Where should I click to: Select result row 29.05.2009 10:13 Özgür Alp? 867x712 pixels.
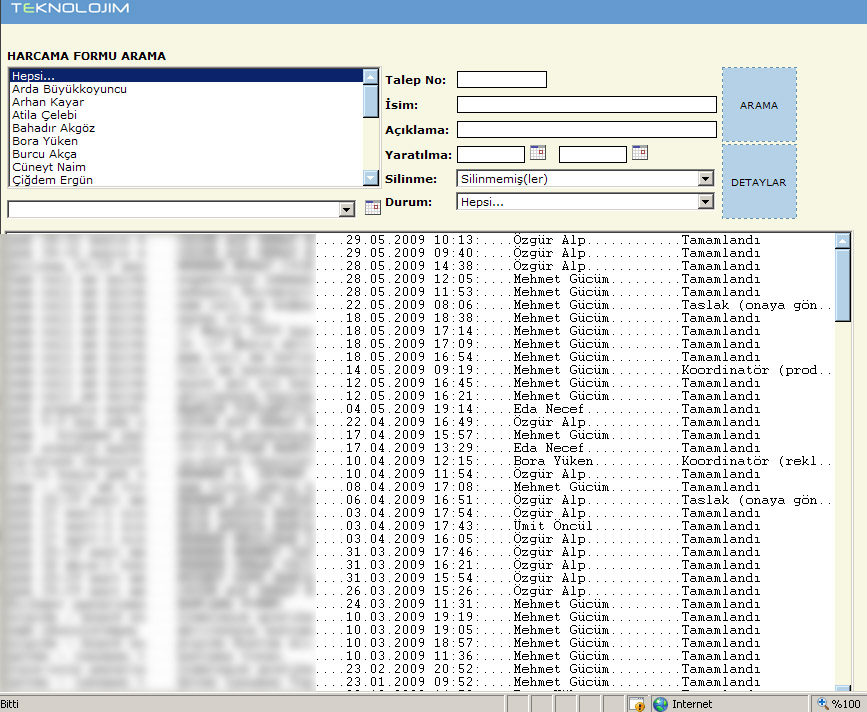[x=420, y=240]
